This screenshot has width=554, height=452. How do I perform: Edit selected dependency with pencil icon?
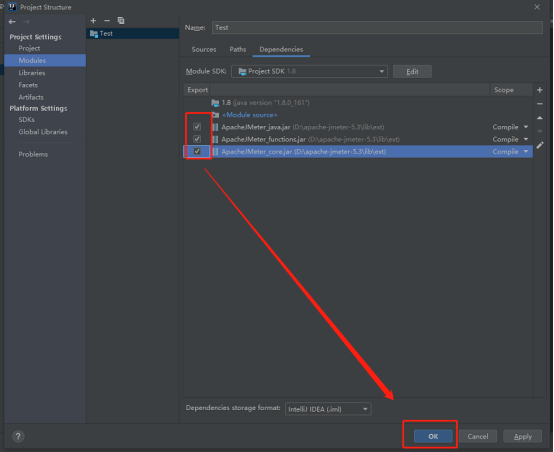click(x=540, y=145)
